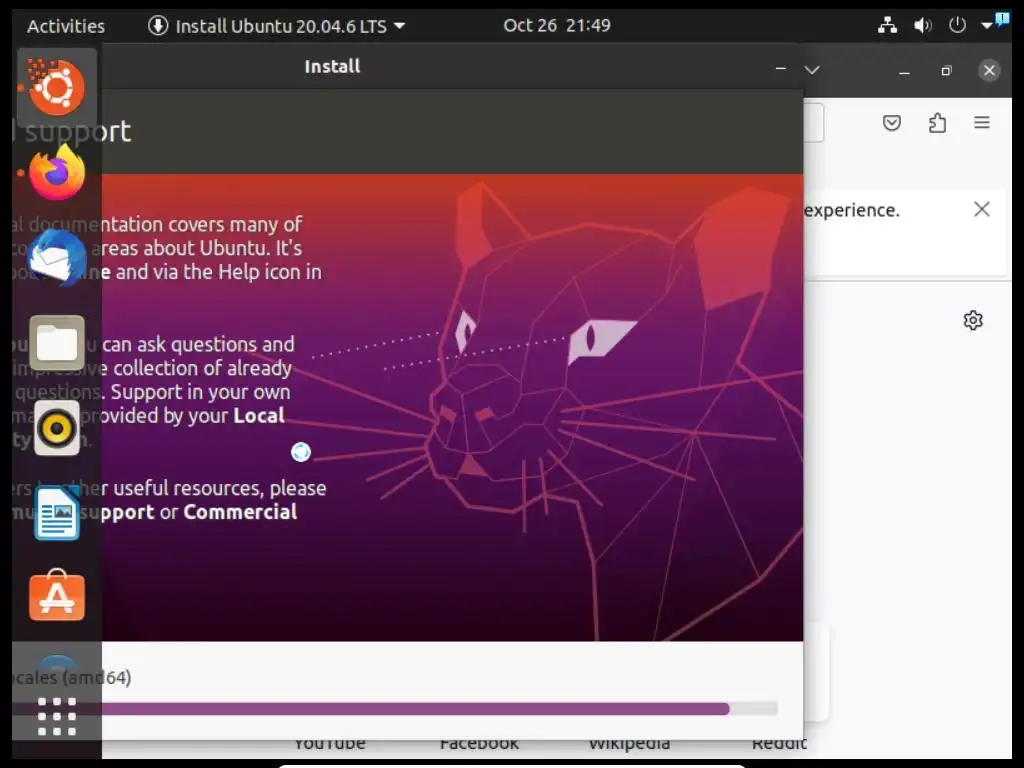Open the clock Oct 26 21:49
1024x768 pixels.
[556, 25]
